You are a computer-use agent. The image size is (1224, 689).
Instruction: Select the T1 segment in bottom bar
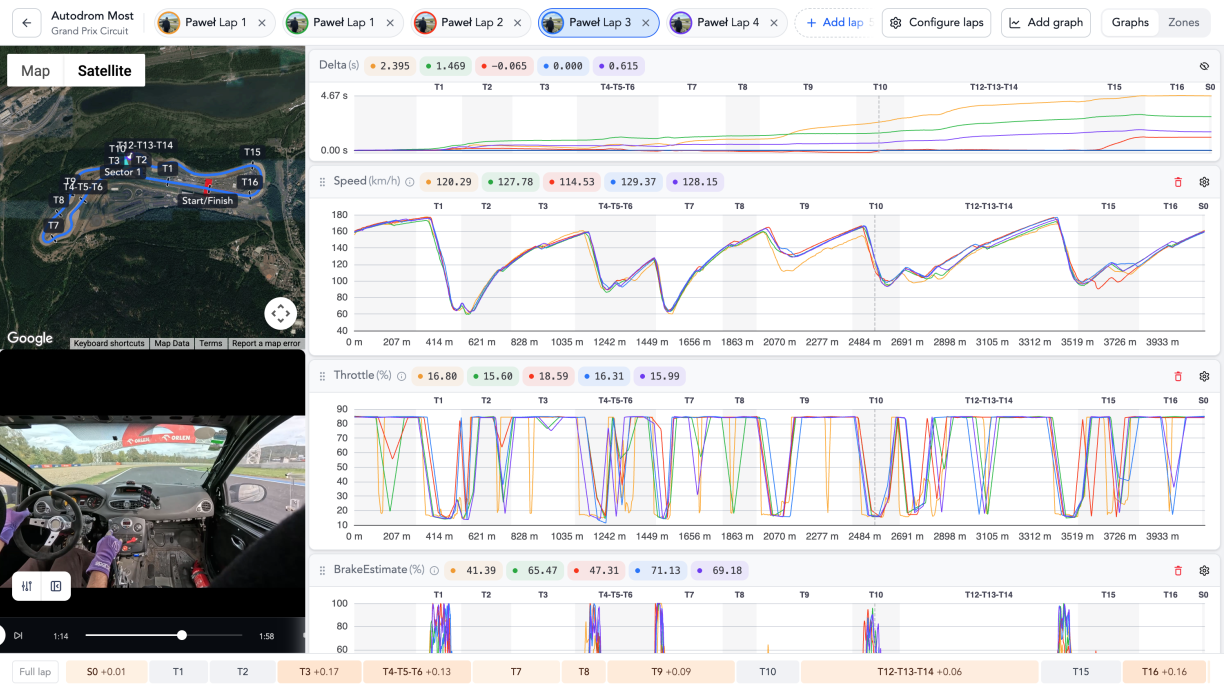[178, 672]
